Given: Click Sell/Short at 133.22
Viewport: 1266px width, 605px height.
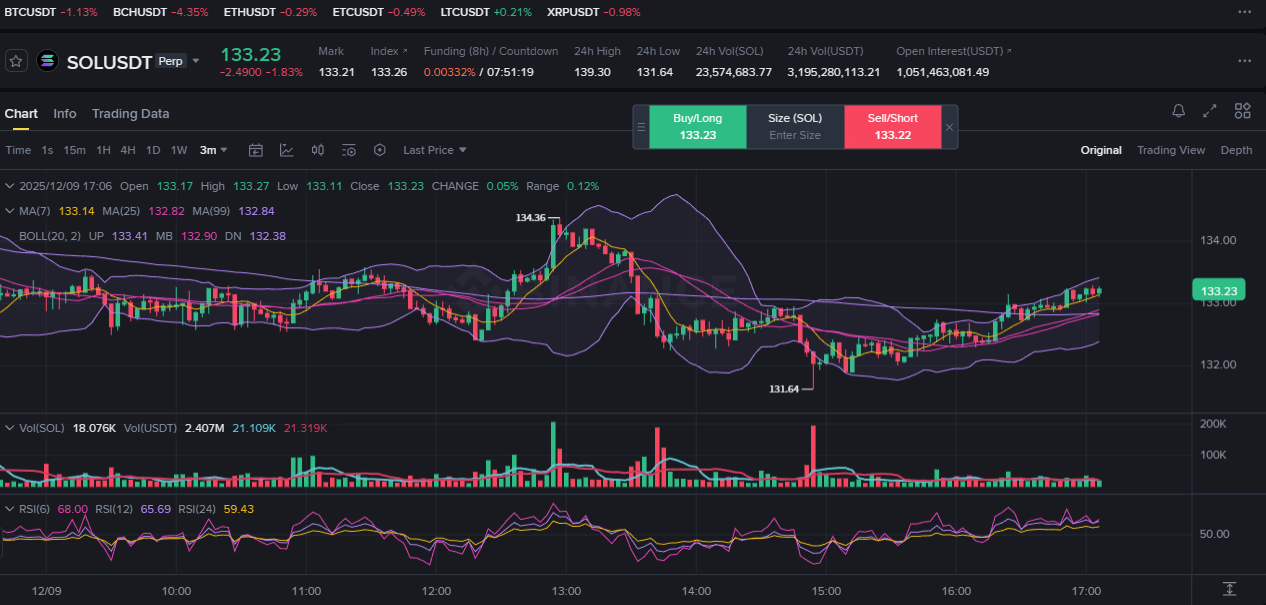Looking at the screenshot, I should click(893, 127).
